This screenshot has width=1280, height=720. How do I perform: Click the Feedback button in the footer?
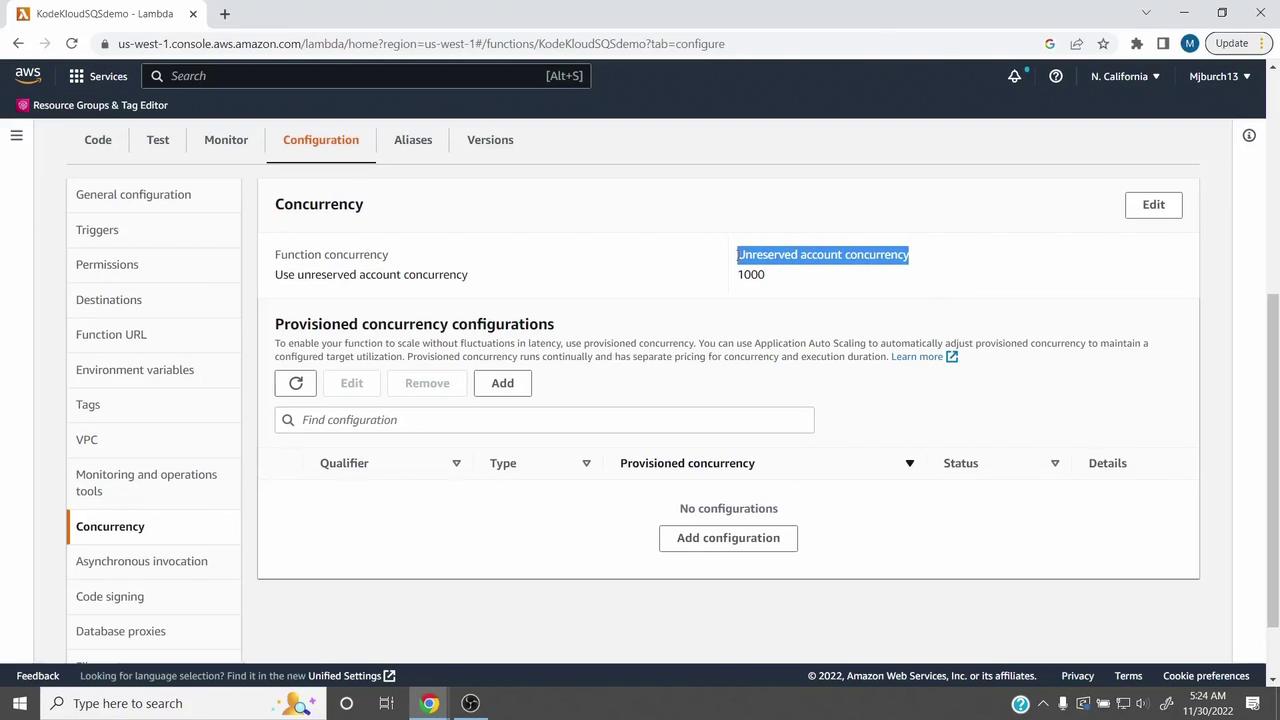pos(38,676)
